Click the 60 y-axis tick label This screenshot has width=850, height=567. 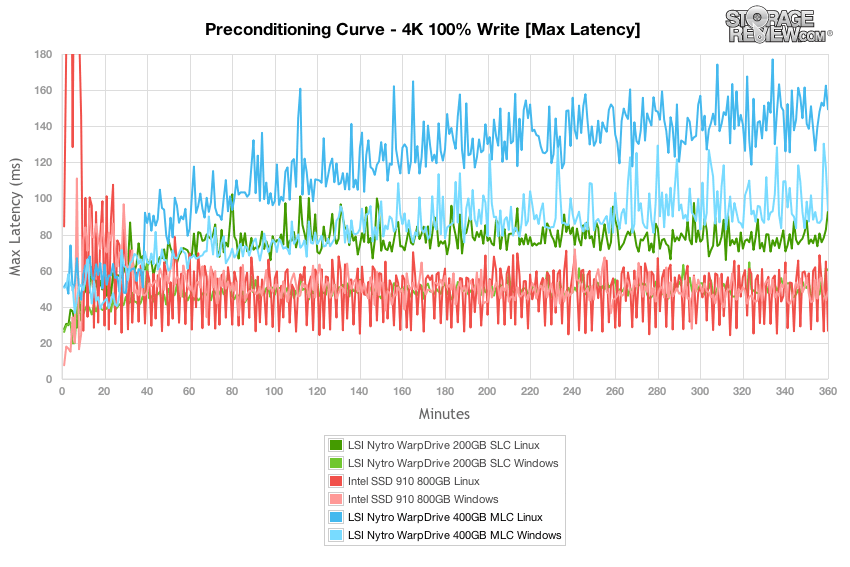click(47, 271)
